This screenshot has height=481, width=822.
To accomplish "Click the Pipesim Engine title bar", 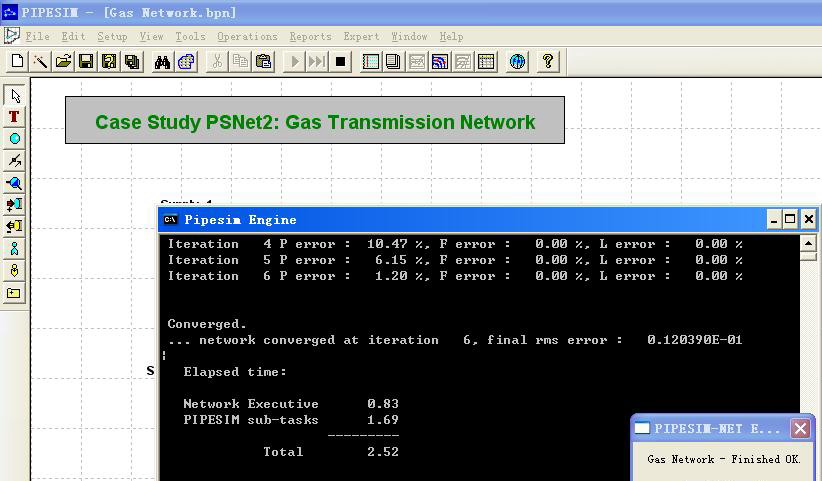I will [461, 220].
